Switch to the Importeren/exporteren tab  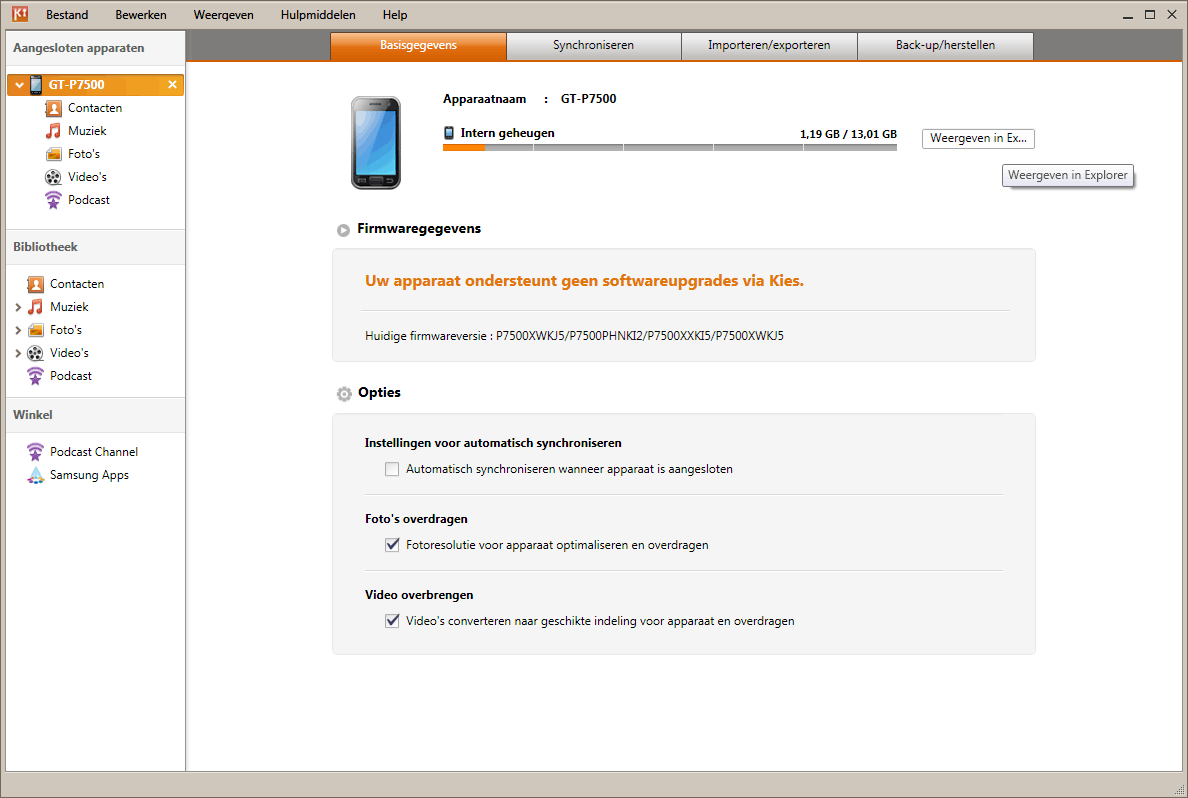tap(769, 45)
